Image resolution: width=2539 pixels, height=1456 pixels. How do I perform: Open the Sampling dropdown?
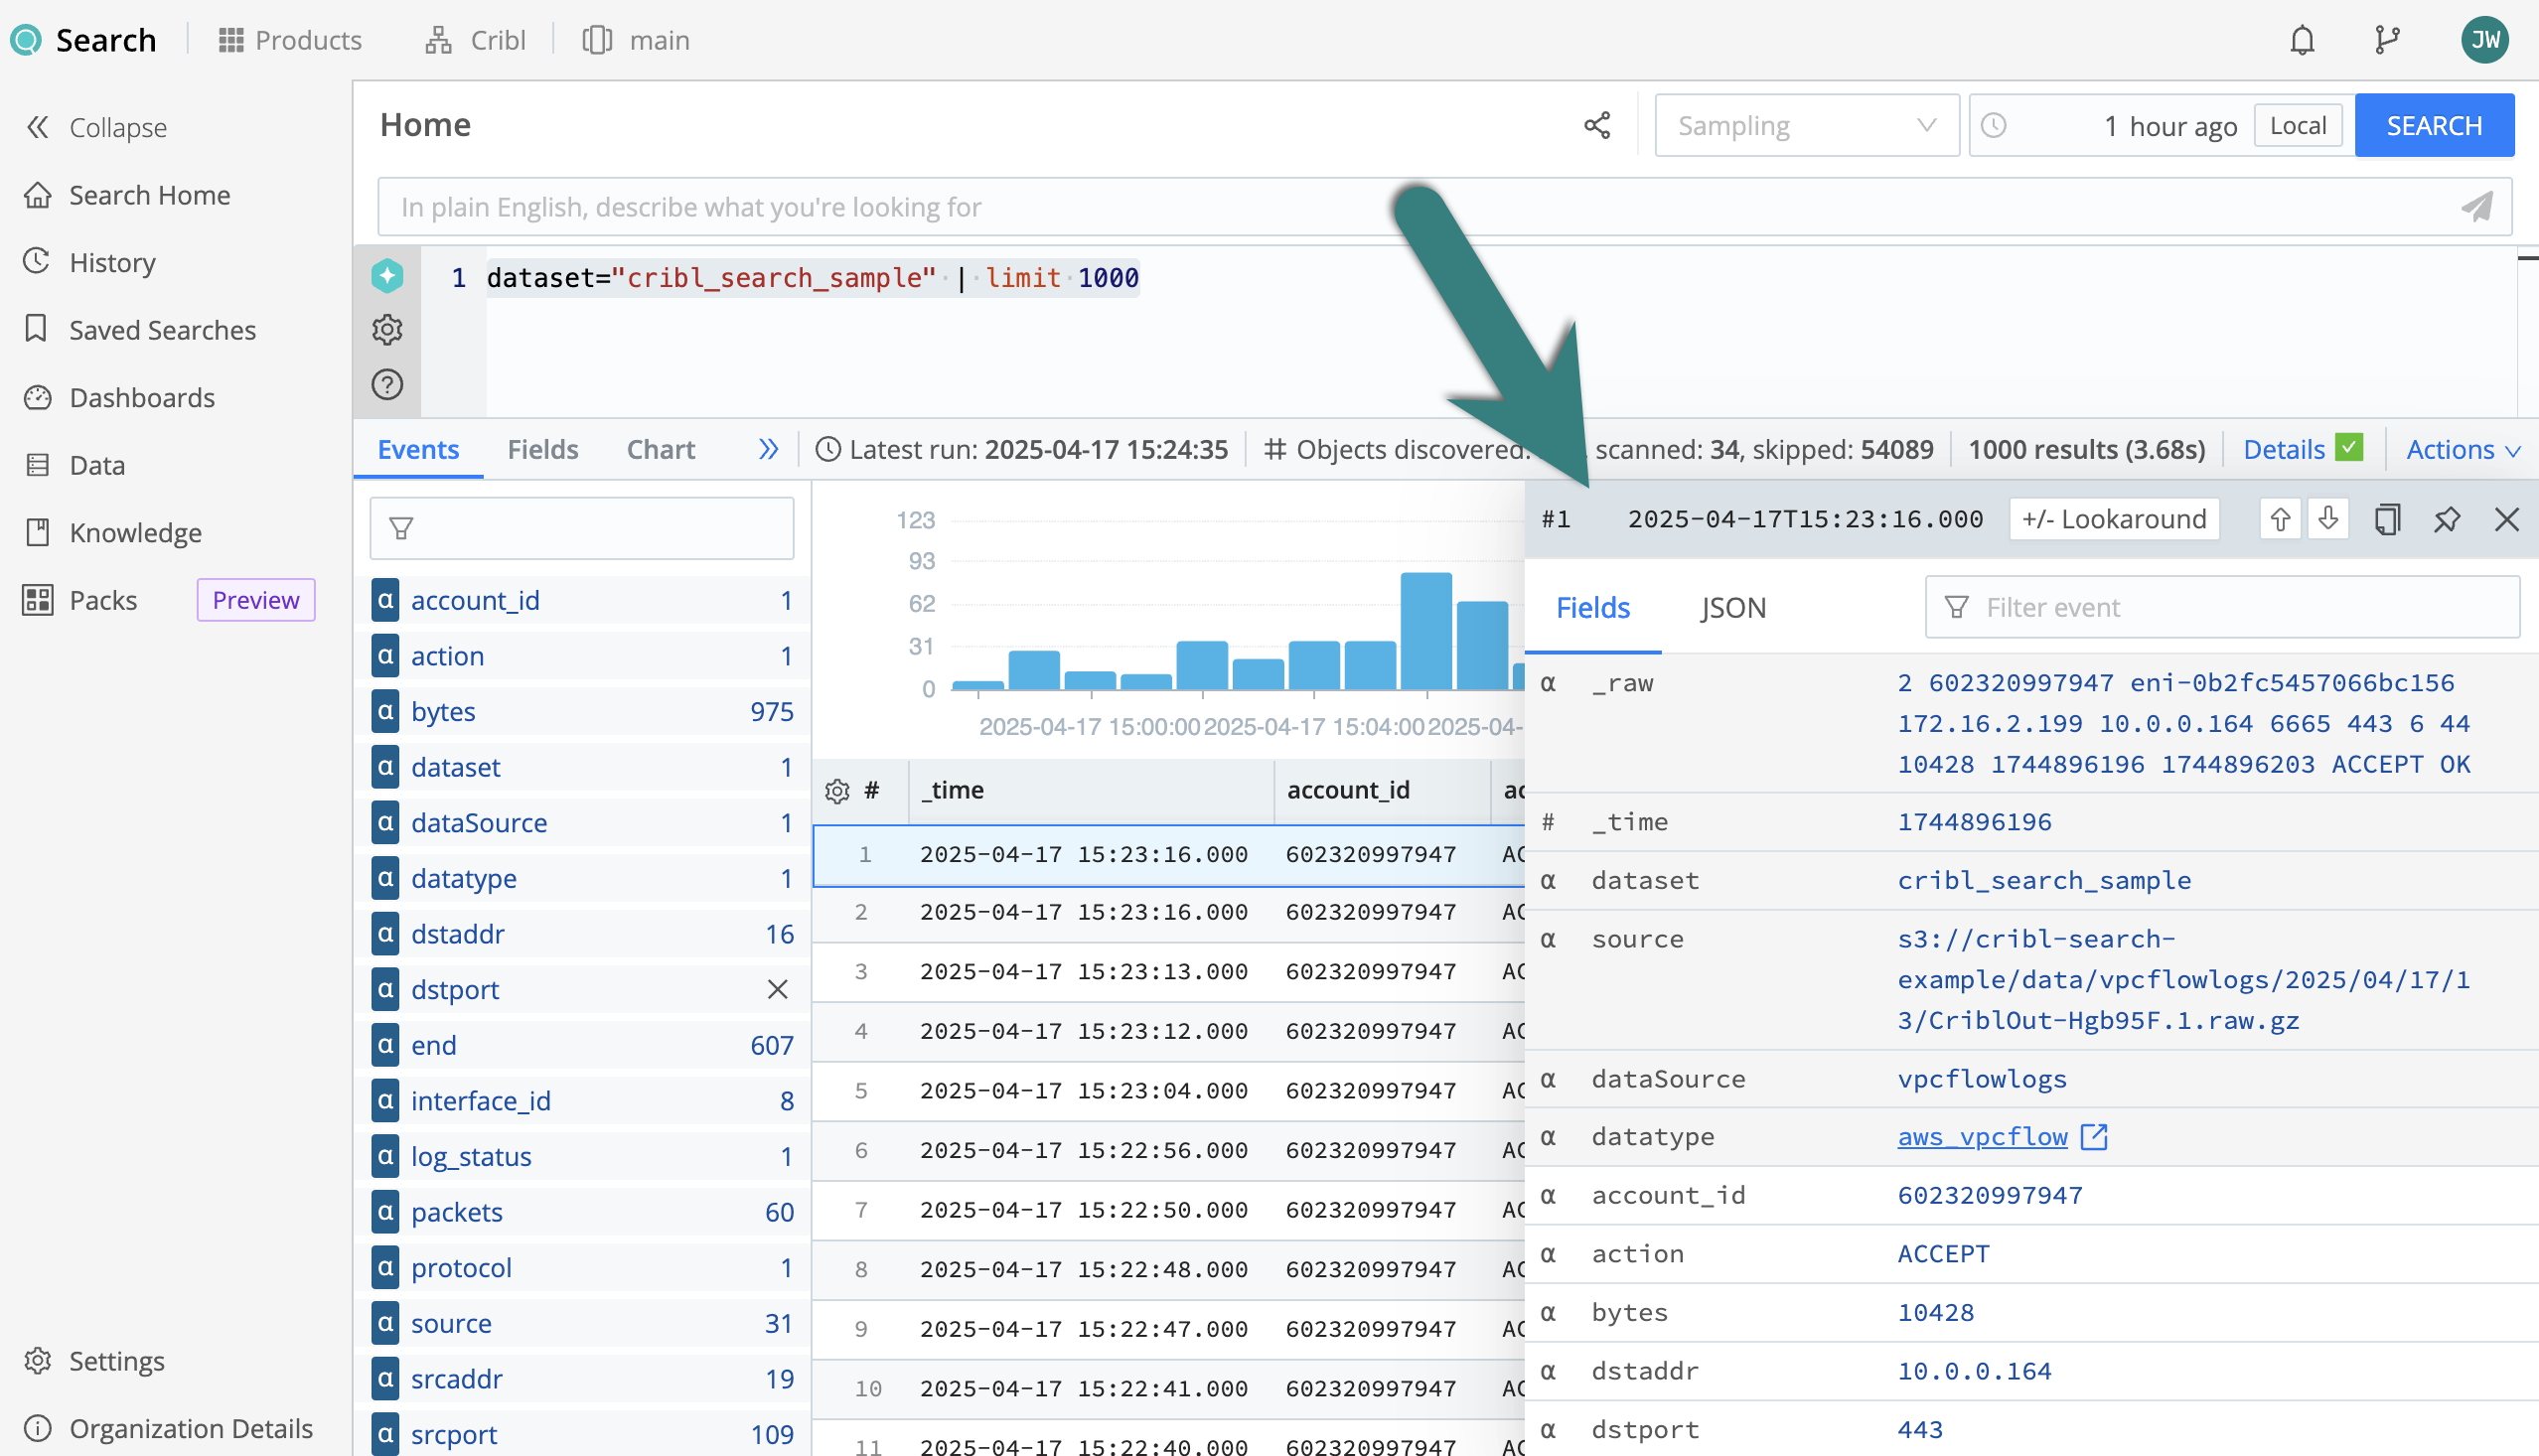pos(1806,125)
